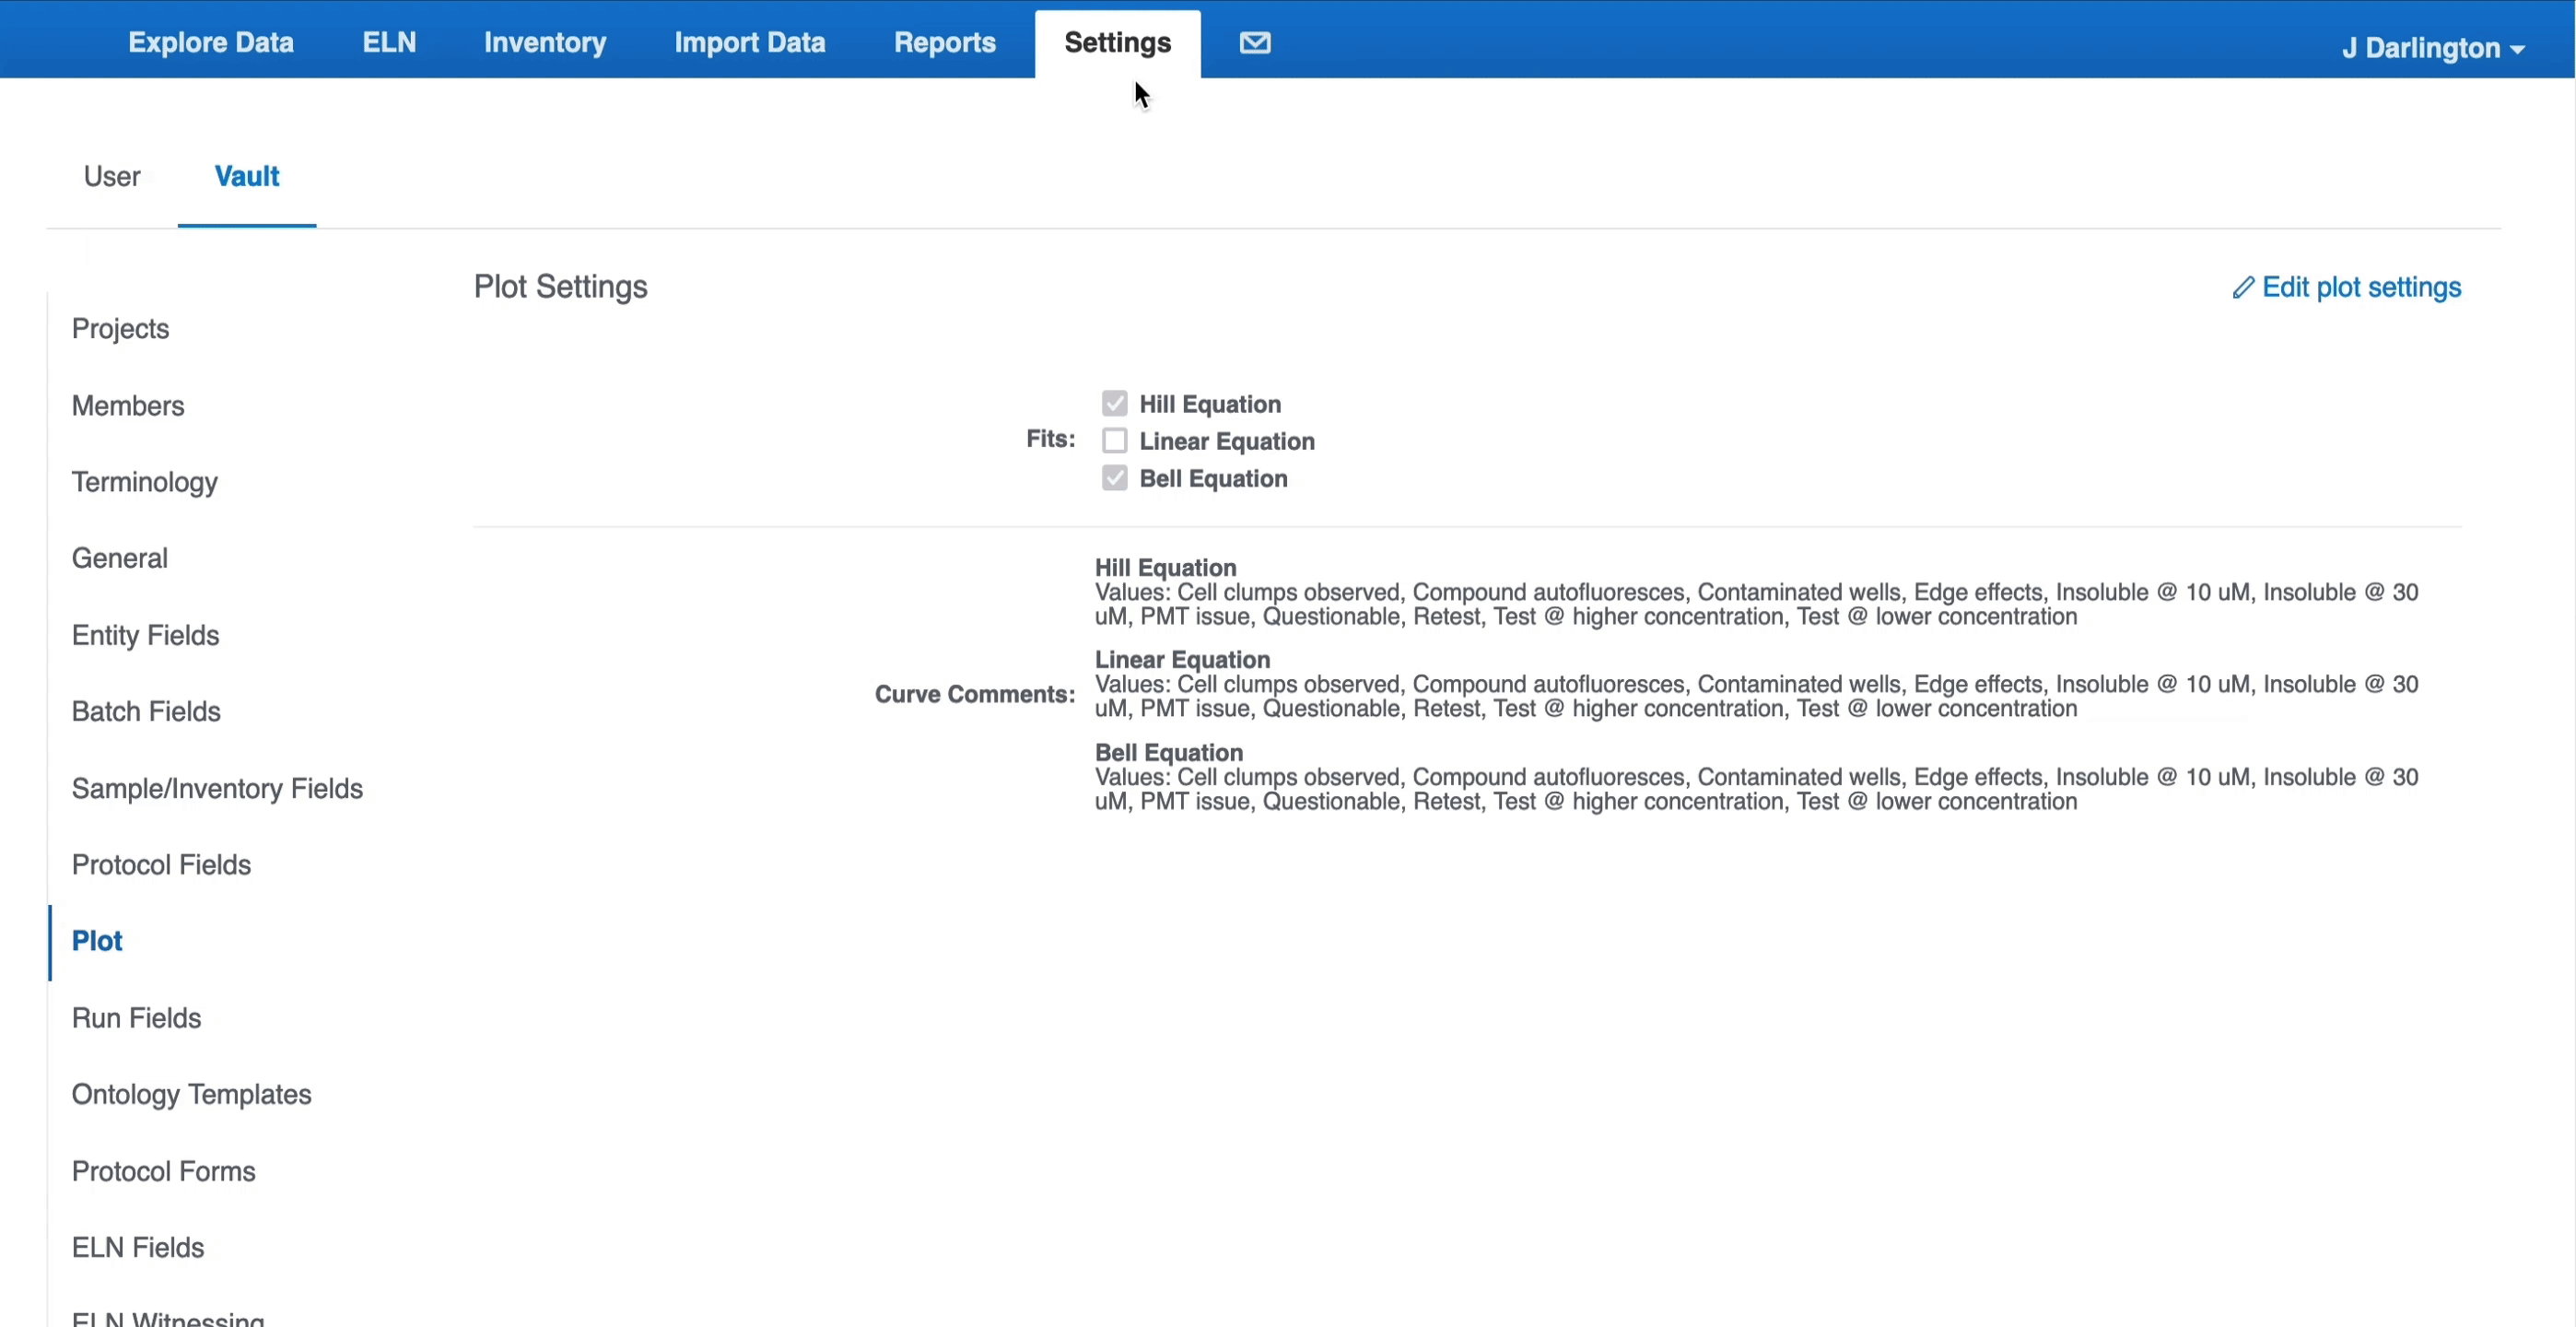The height and width of the screenshot is (1327, 2576).
Task: Select Members from the sidebar
Action: (127, 405)
